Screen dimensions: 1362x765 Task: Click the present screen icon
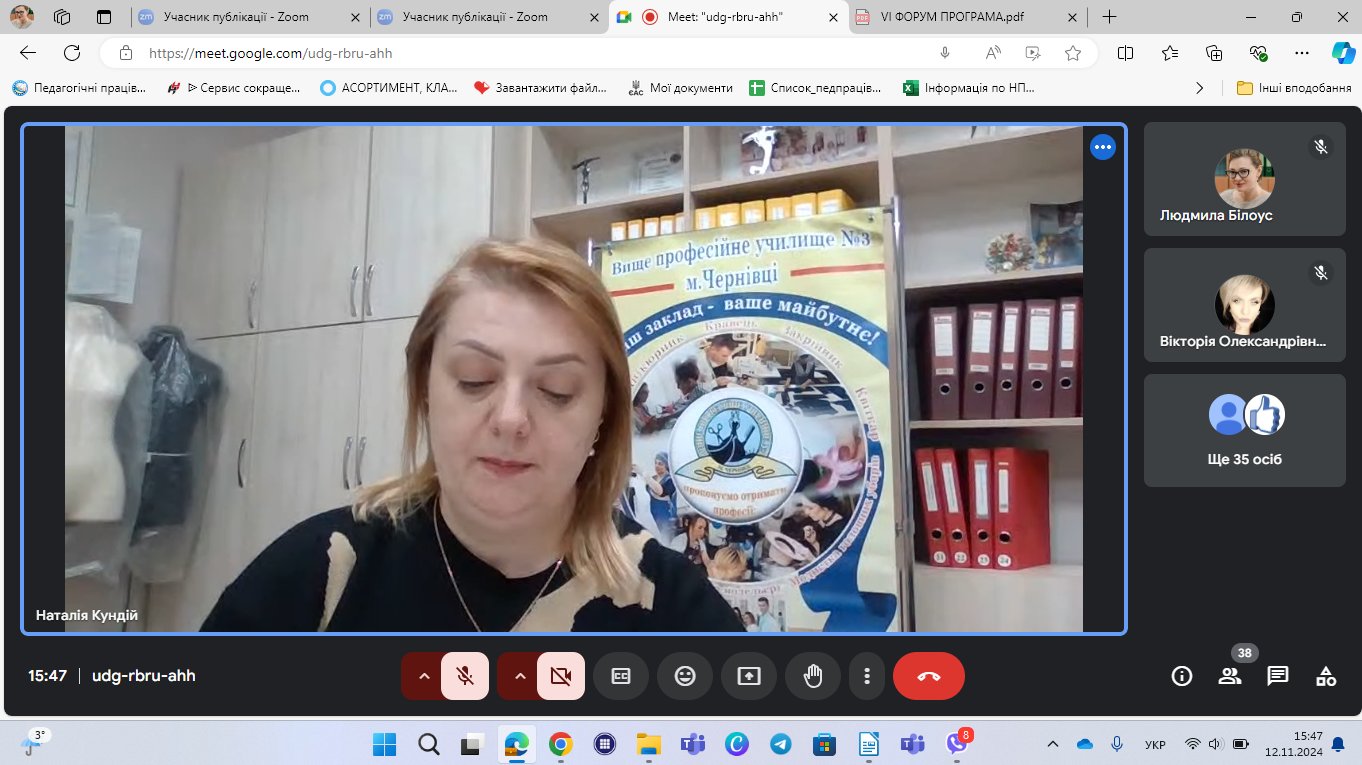click(749, 676)
